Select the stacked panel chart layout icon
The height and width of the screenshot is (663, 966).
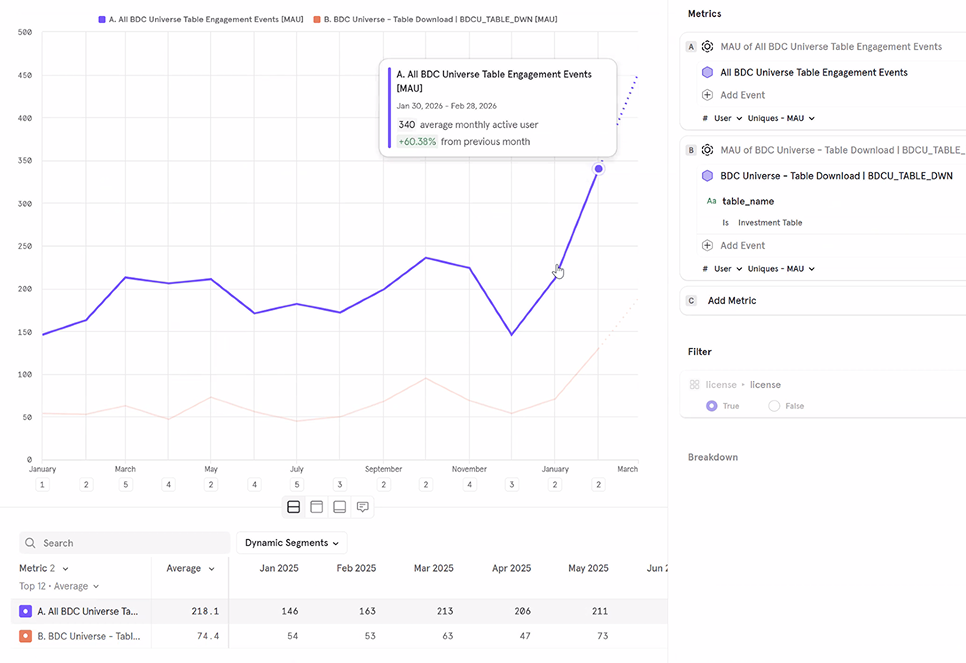[x=293, y=507]
